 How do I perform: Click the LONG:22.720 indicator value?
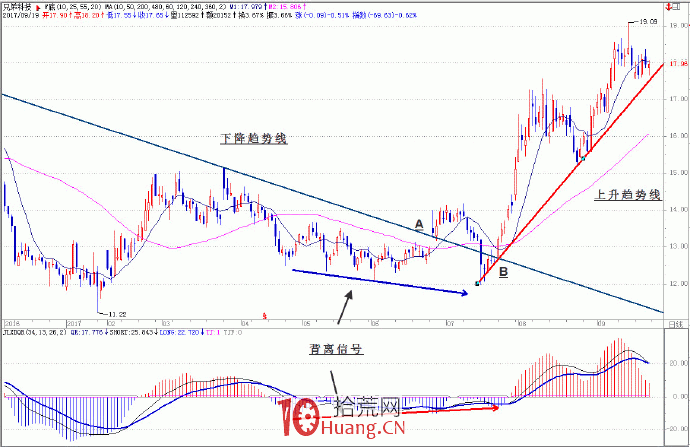tap(180, 333)
